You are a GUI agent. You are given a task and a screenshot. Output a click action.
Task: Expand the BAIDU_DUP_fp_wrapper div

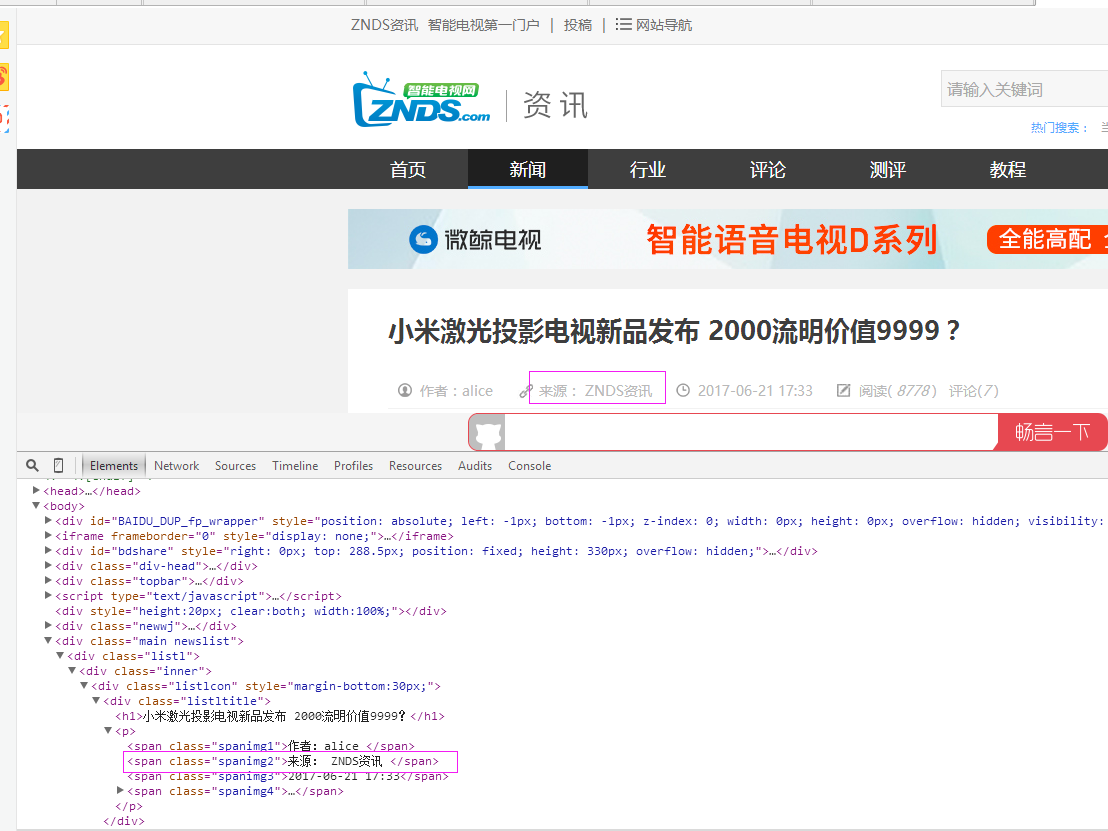pyautogui.click(x=48, y=520)
